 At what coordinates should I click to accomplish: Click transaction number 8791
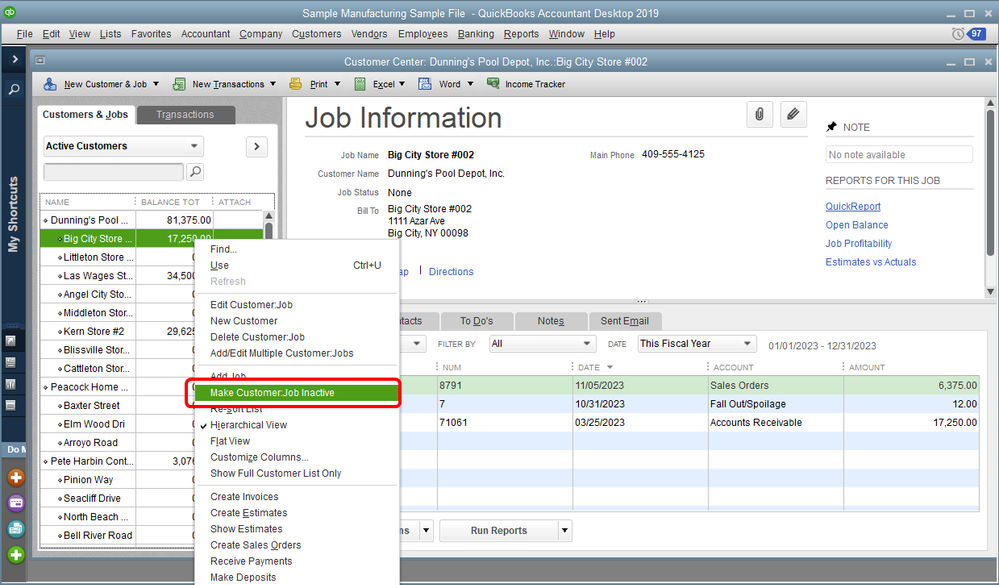450,386
